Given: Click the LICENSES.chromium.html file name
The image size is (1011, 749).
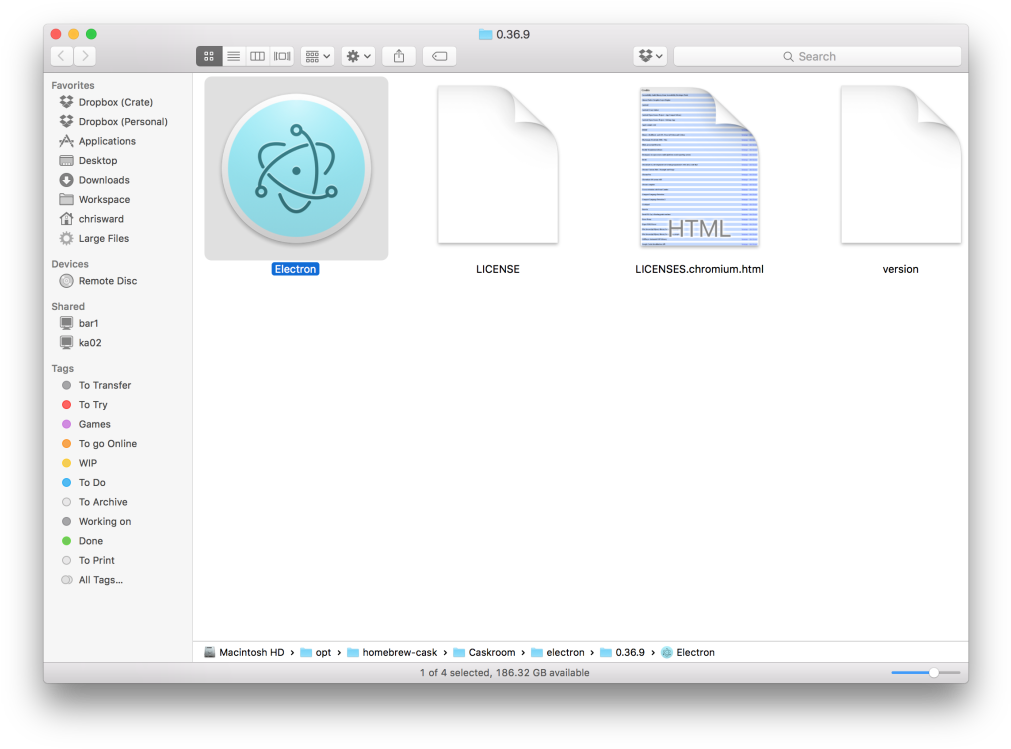Looking at the screenshot, I should (x=700, y=269).
